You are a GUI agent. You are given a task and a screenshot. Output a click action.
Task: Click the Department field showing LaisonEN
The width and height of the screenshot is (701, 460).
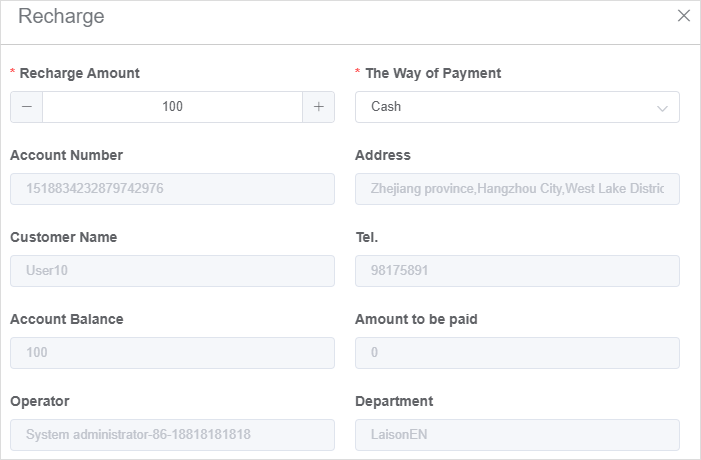click(x=517, y=435)
